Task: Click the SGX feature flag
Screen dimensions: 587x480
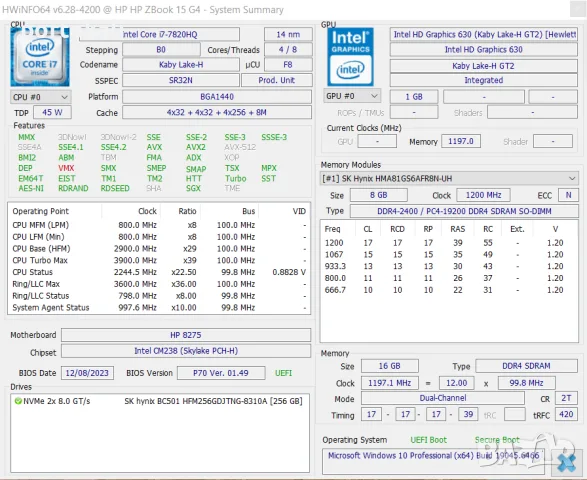Action: [x=193, y=188]
